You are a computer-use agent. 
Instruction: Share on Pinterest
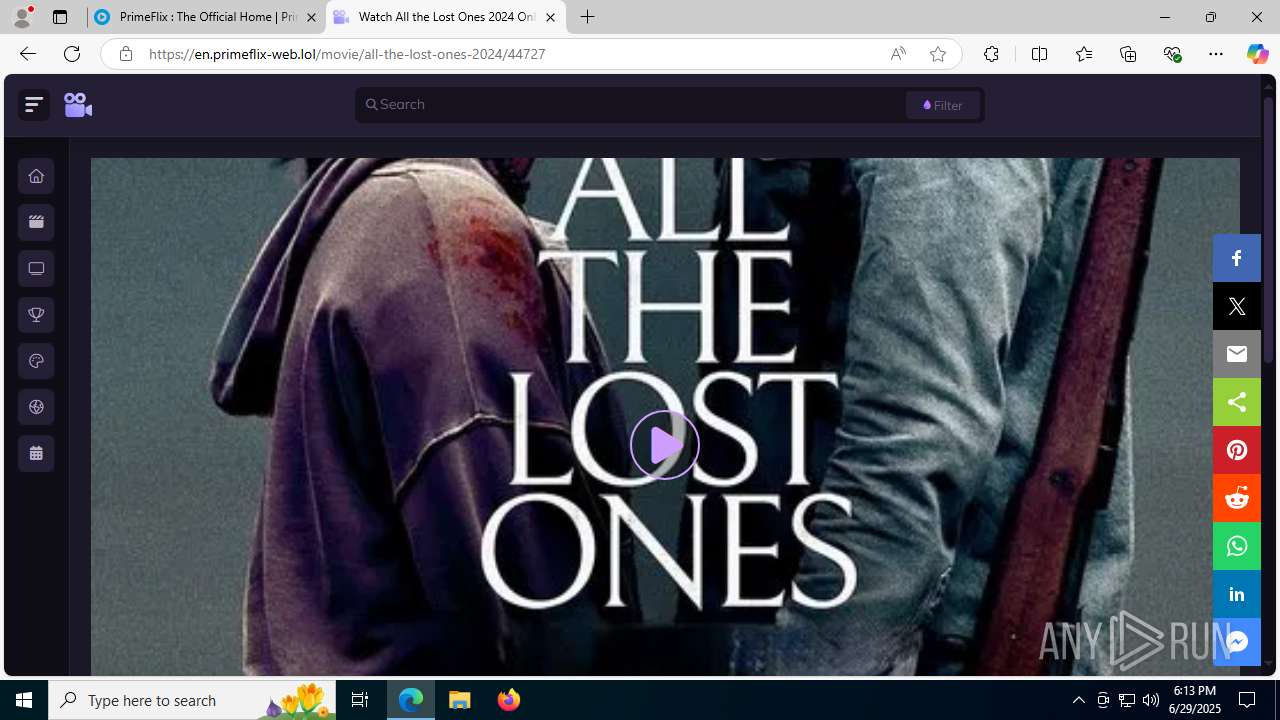tap(1237, 450)
